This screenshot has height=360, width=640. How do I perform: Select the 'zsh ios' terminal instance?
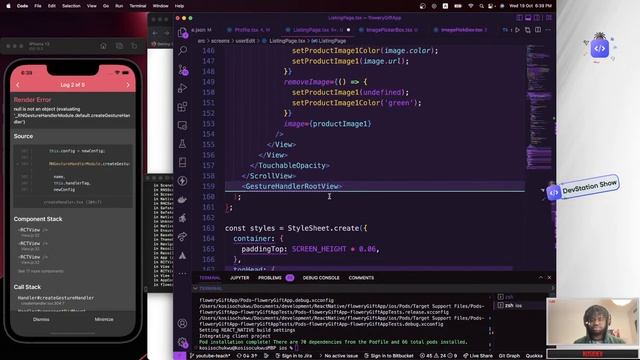520,305
